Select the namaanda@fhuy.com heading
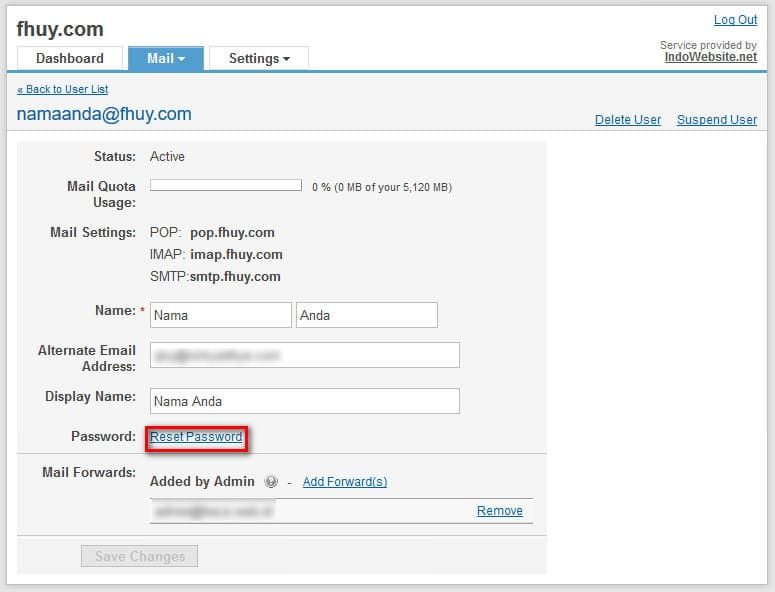The height and width of the screenshot is (592, 775). (x=104, y=114)
